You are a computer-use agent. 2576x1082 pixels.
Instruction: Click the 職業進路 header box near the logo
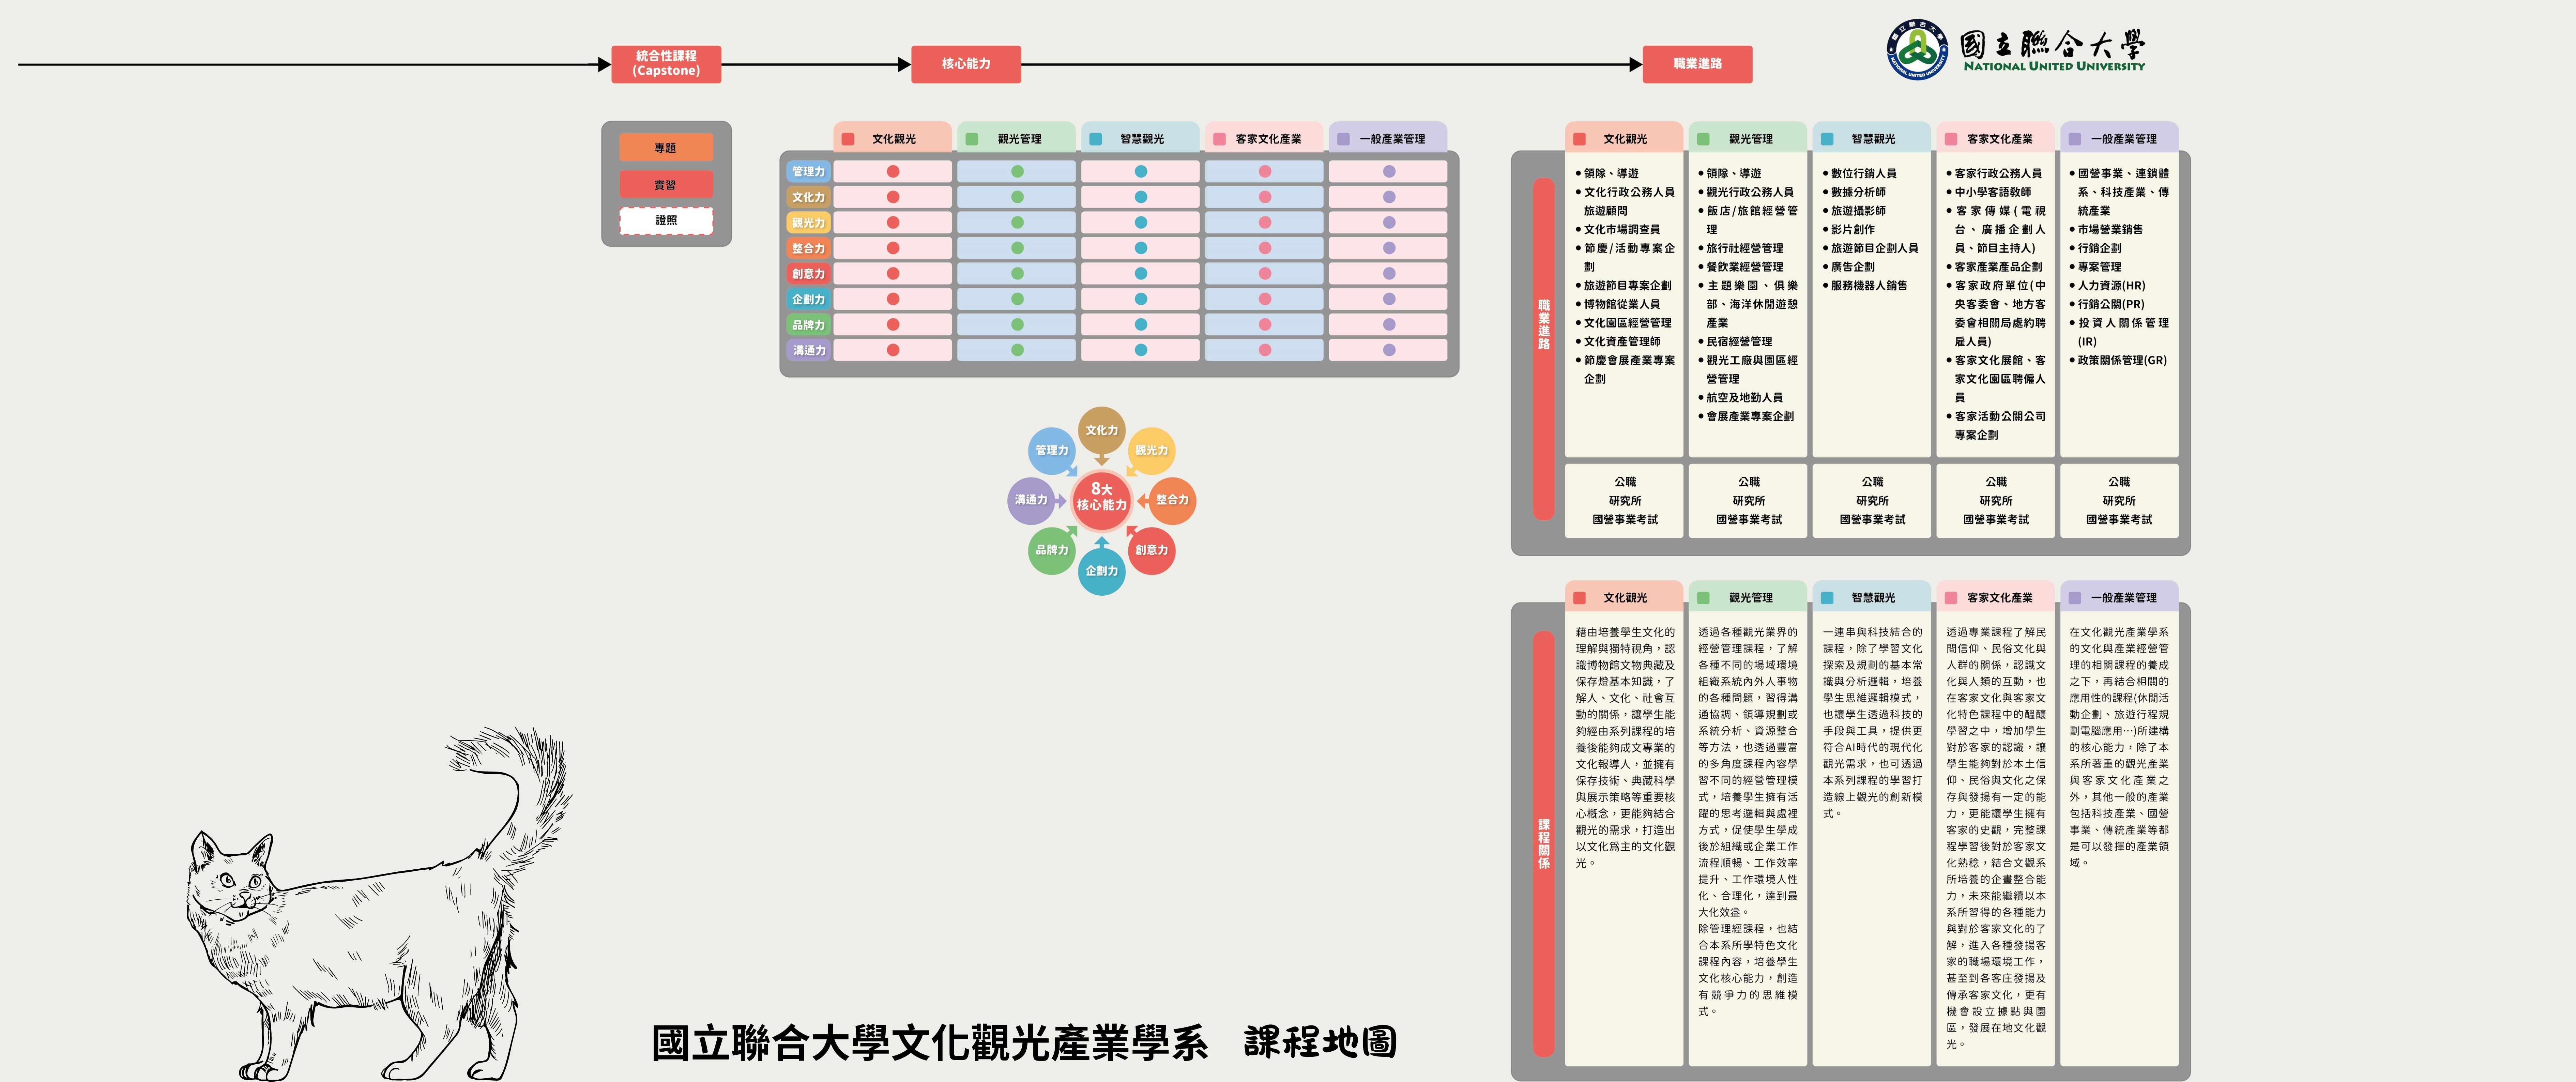point(1697,64)
